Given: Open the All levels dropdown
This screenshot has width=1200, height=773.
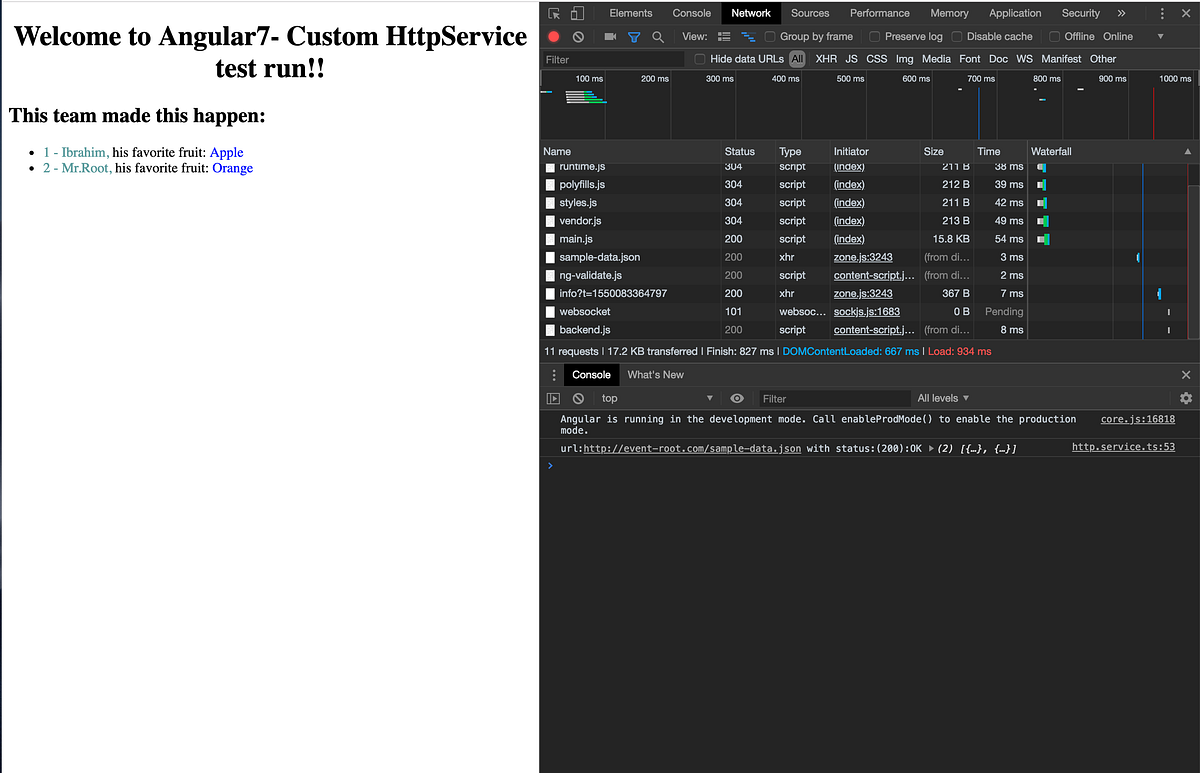Looking at the screenshot, I should tap(941, 397).
